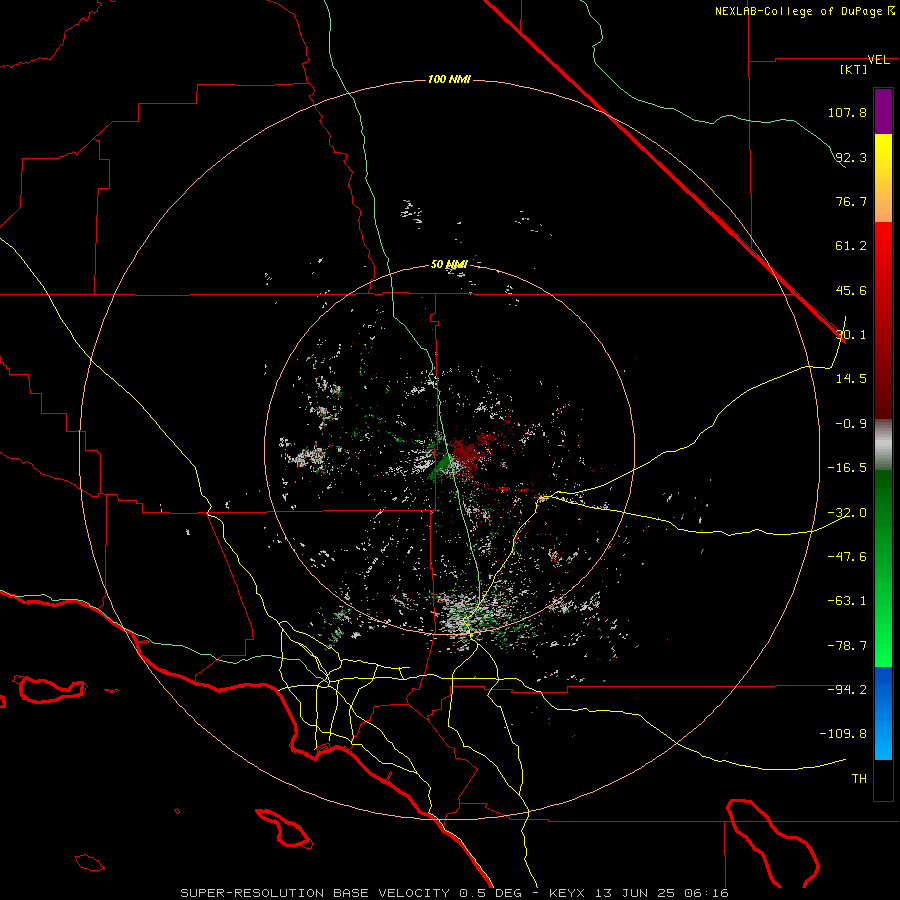This screenshot has width=900, height=900.
Task: Click the 14.5 velocity scale value
Action: click(x=851, y=379)
